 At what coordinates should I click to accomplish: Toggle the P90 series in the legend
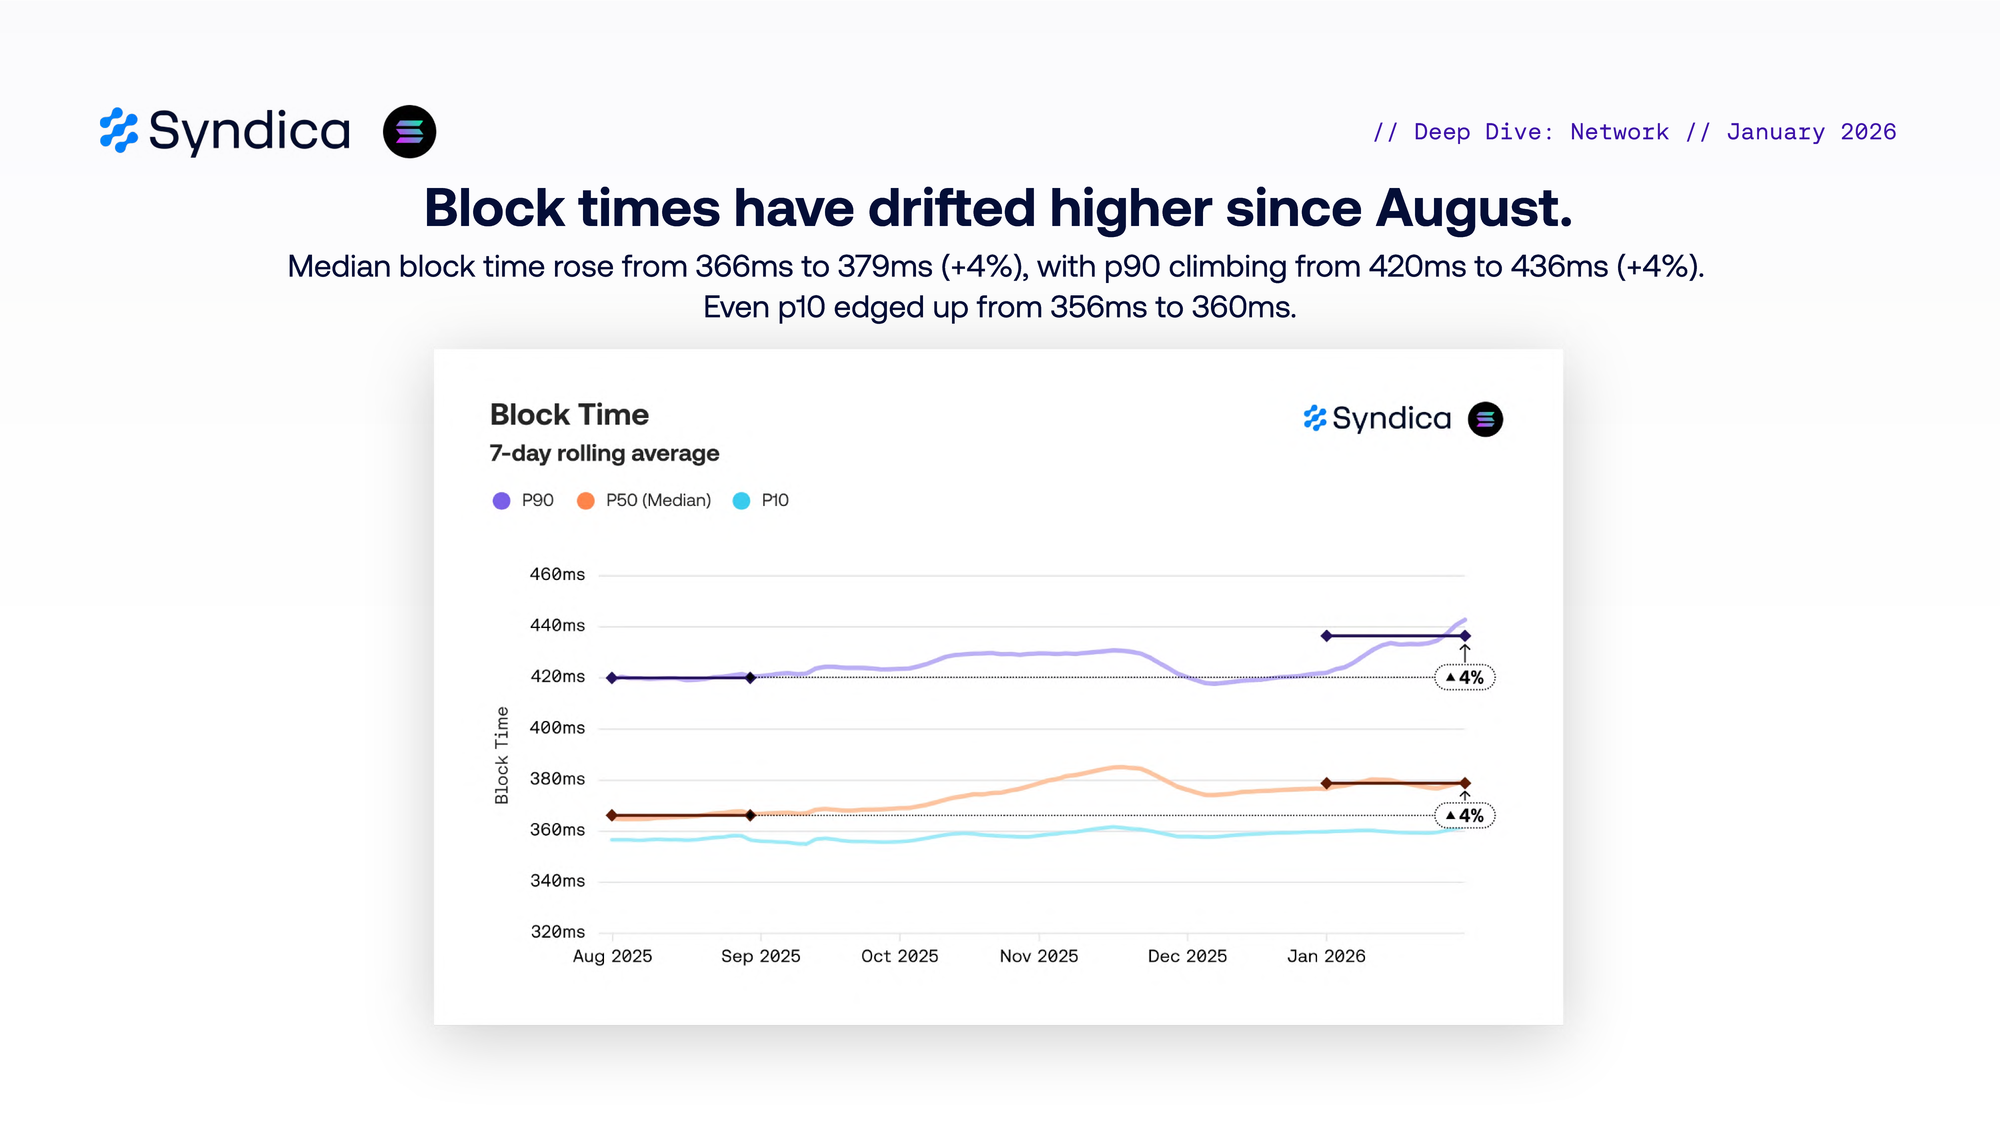pos(537,500)
